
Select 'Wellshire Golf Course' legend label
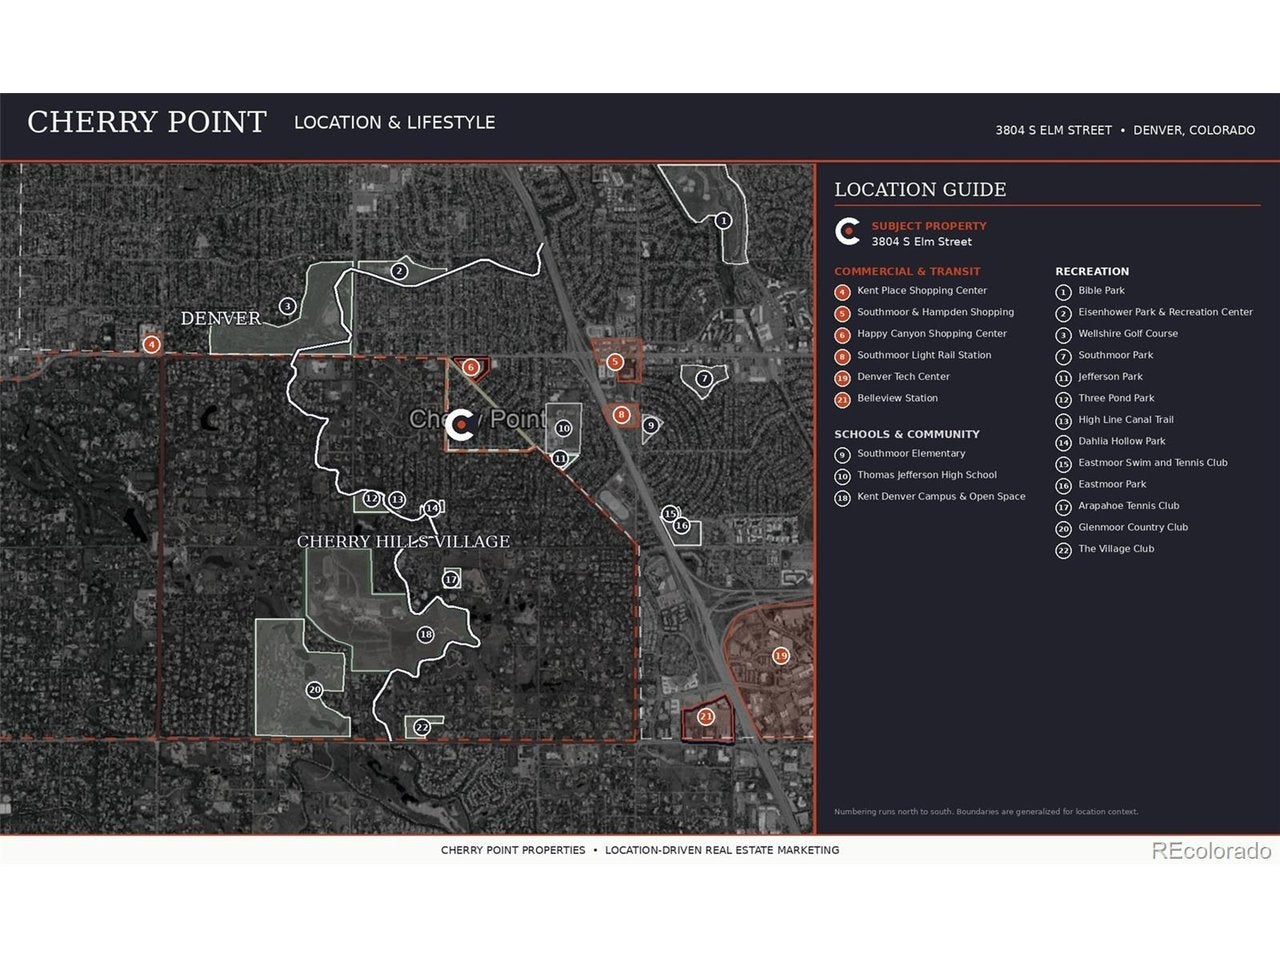(1128, 334)
